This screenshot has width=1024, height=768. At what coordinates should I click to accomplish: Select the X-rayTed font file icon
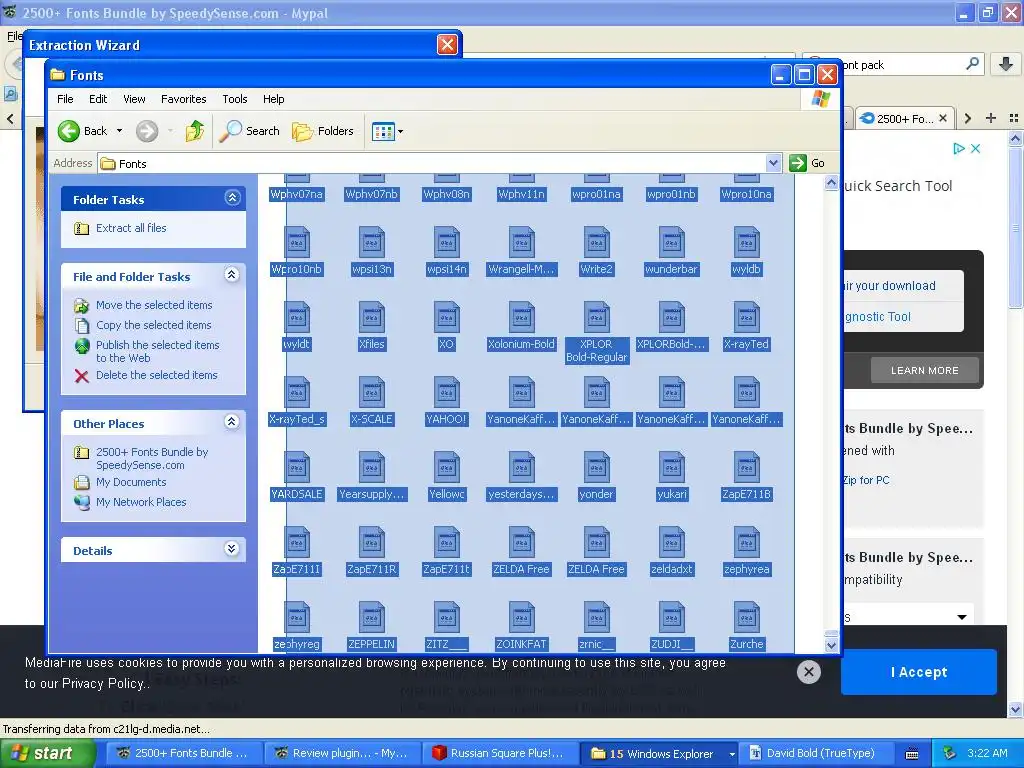(x=746, y=318)
